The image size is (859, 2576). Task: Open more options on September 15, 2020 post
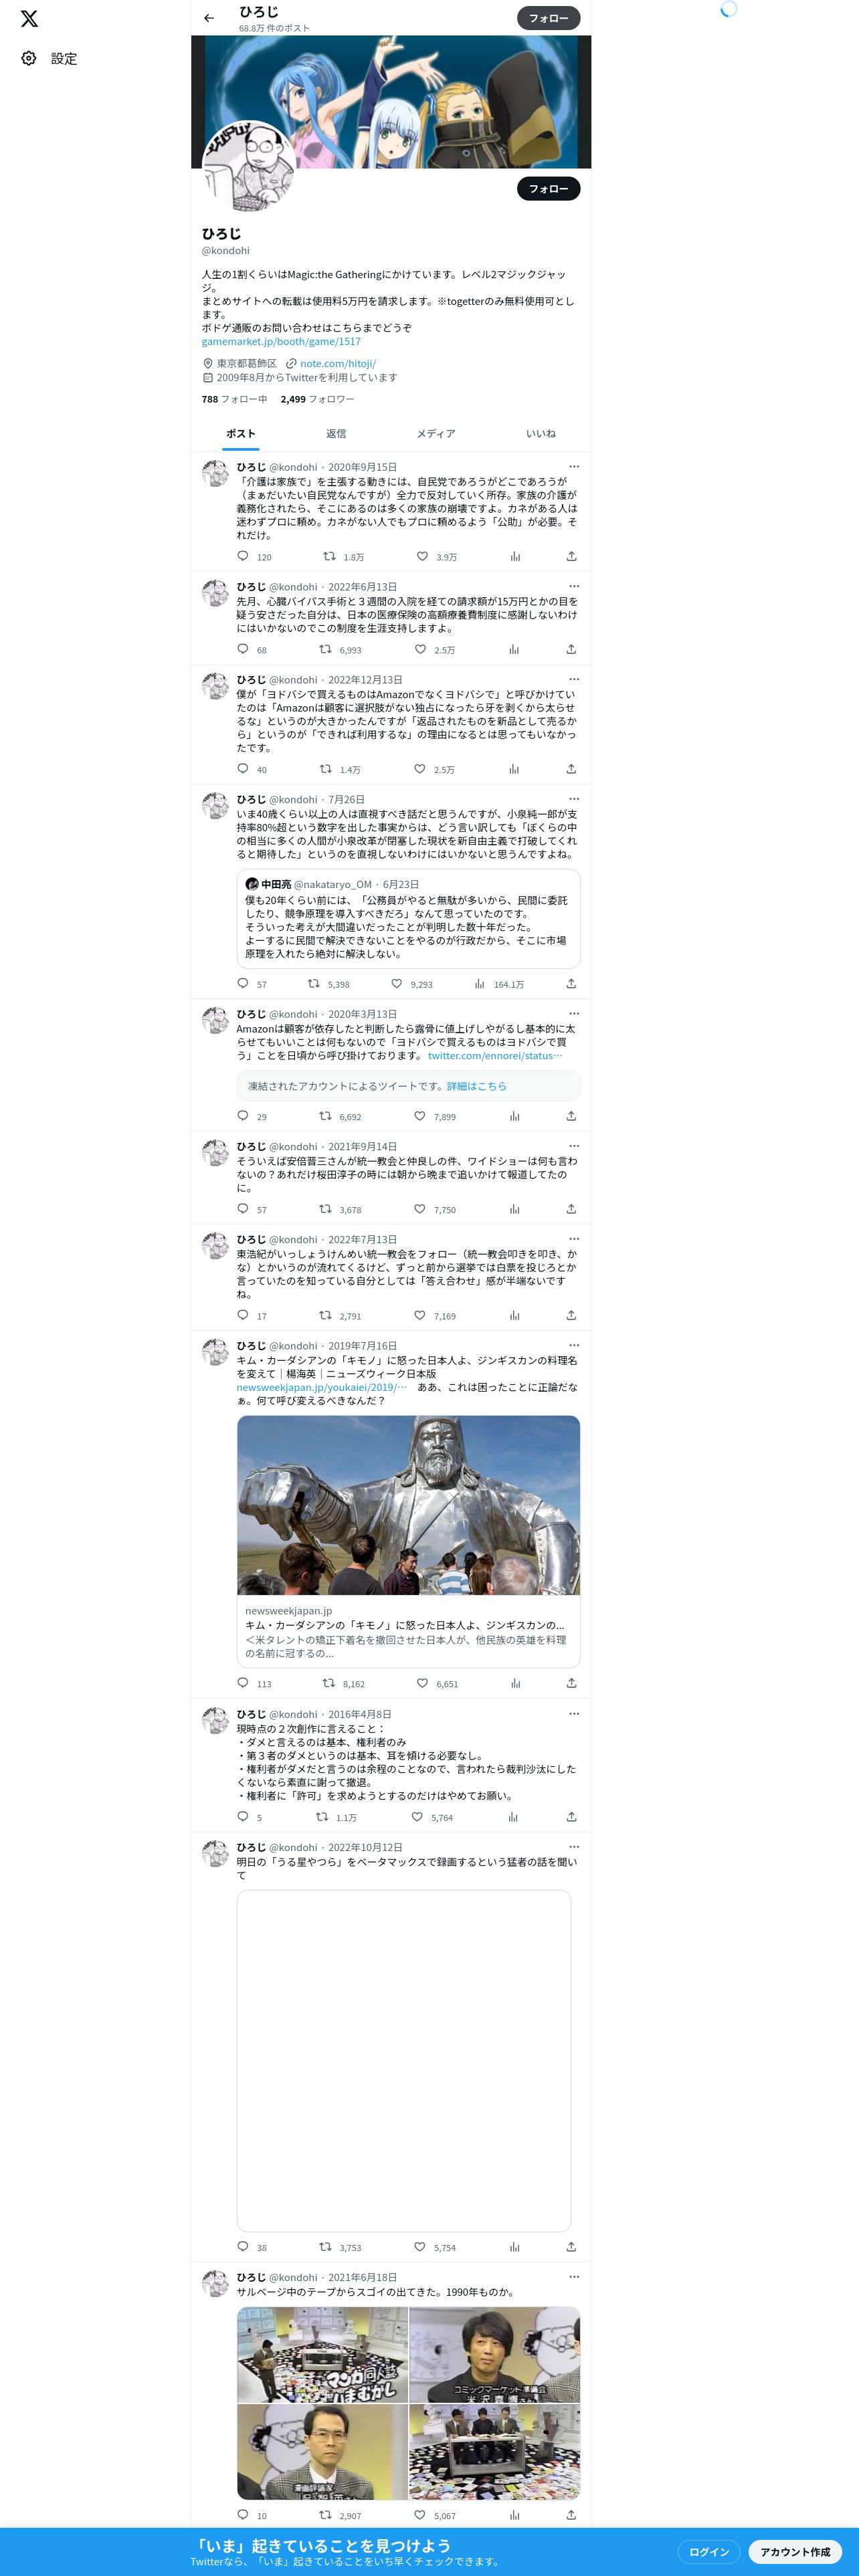574,467
